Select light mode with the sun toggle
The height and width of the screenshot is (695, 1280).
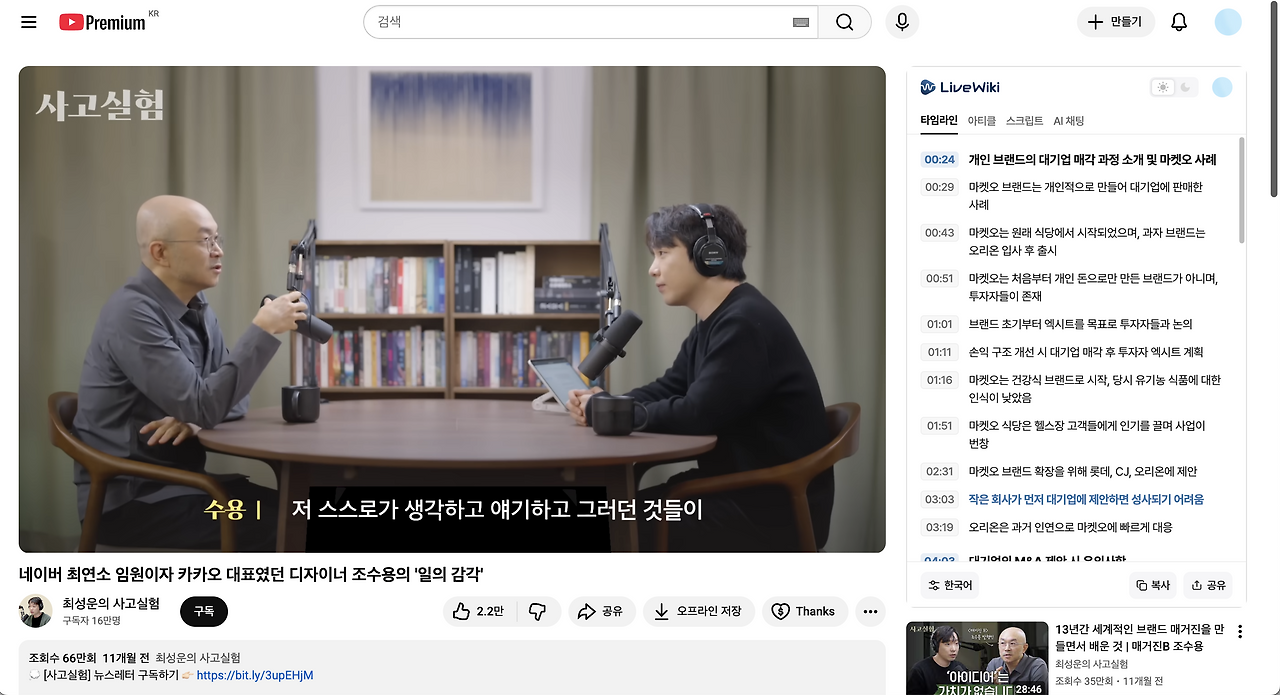[1162, 87]
